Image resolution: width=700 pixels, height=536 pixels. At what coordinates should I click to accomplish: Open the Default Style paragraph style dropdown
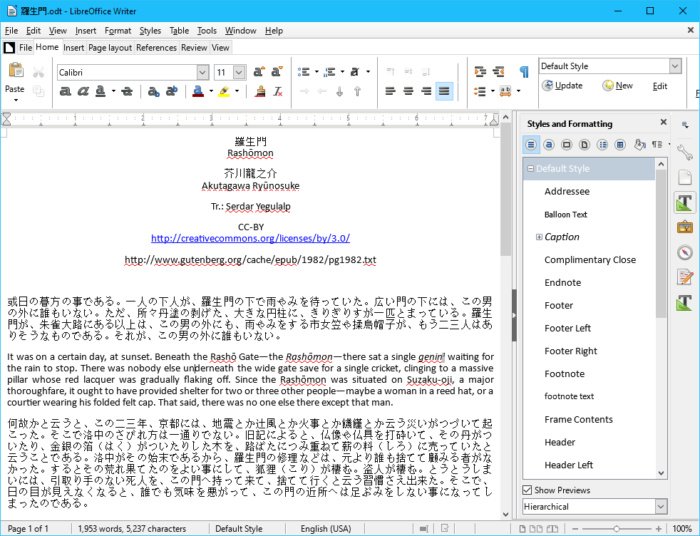(675, 66)
